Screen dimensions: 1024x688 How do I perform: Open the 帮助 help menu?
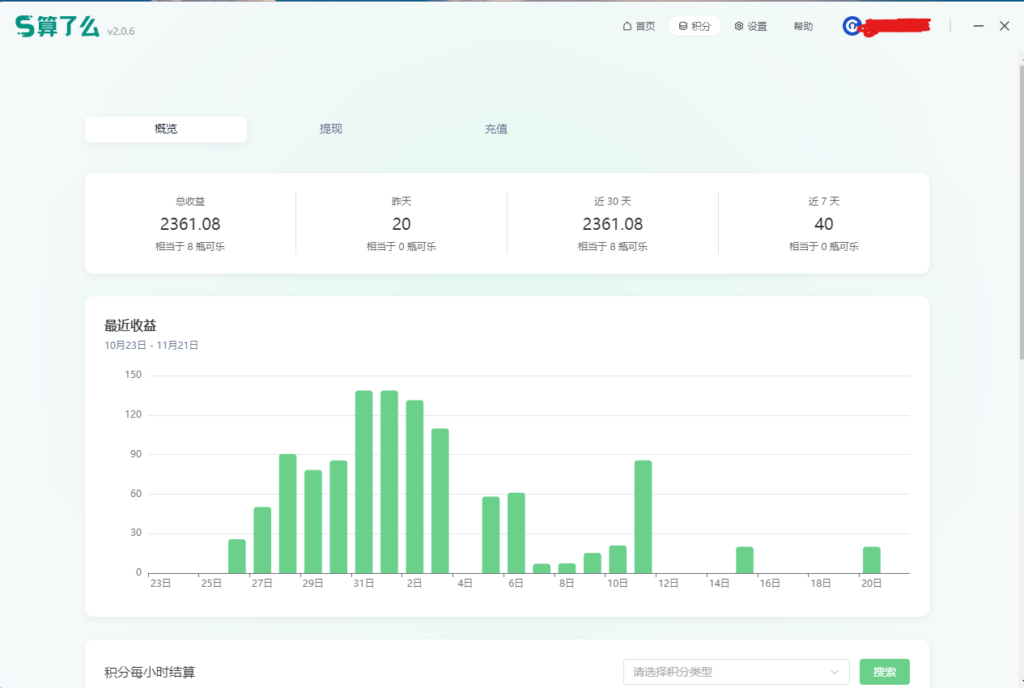(x=803, y=27)
